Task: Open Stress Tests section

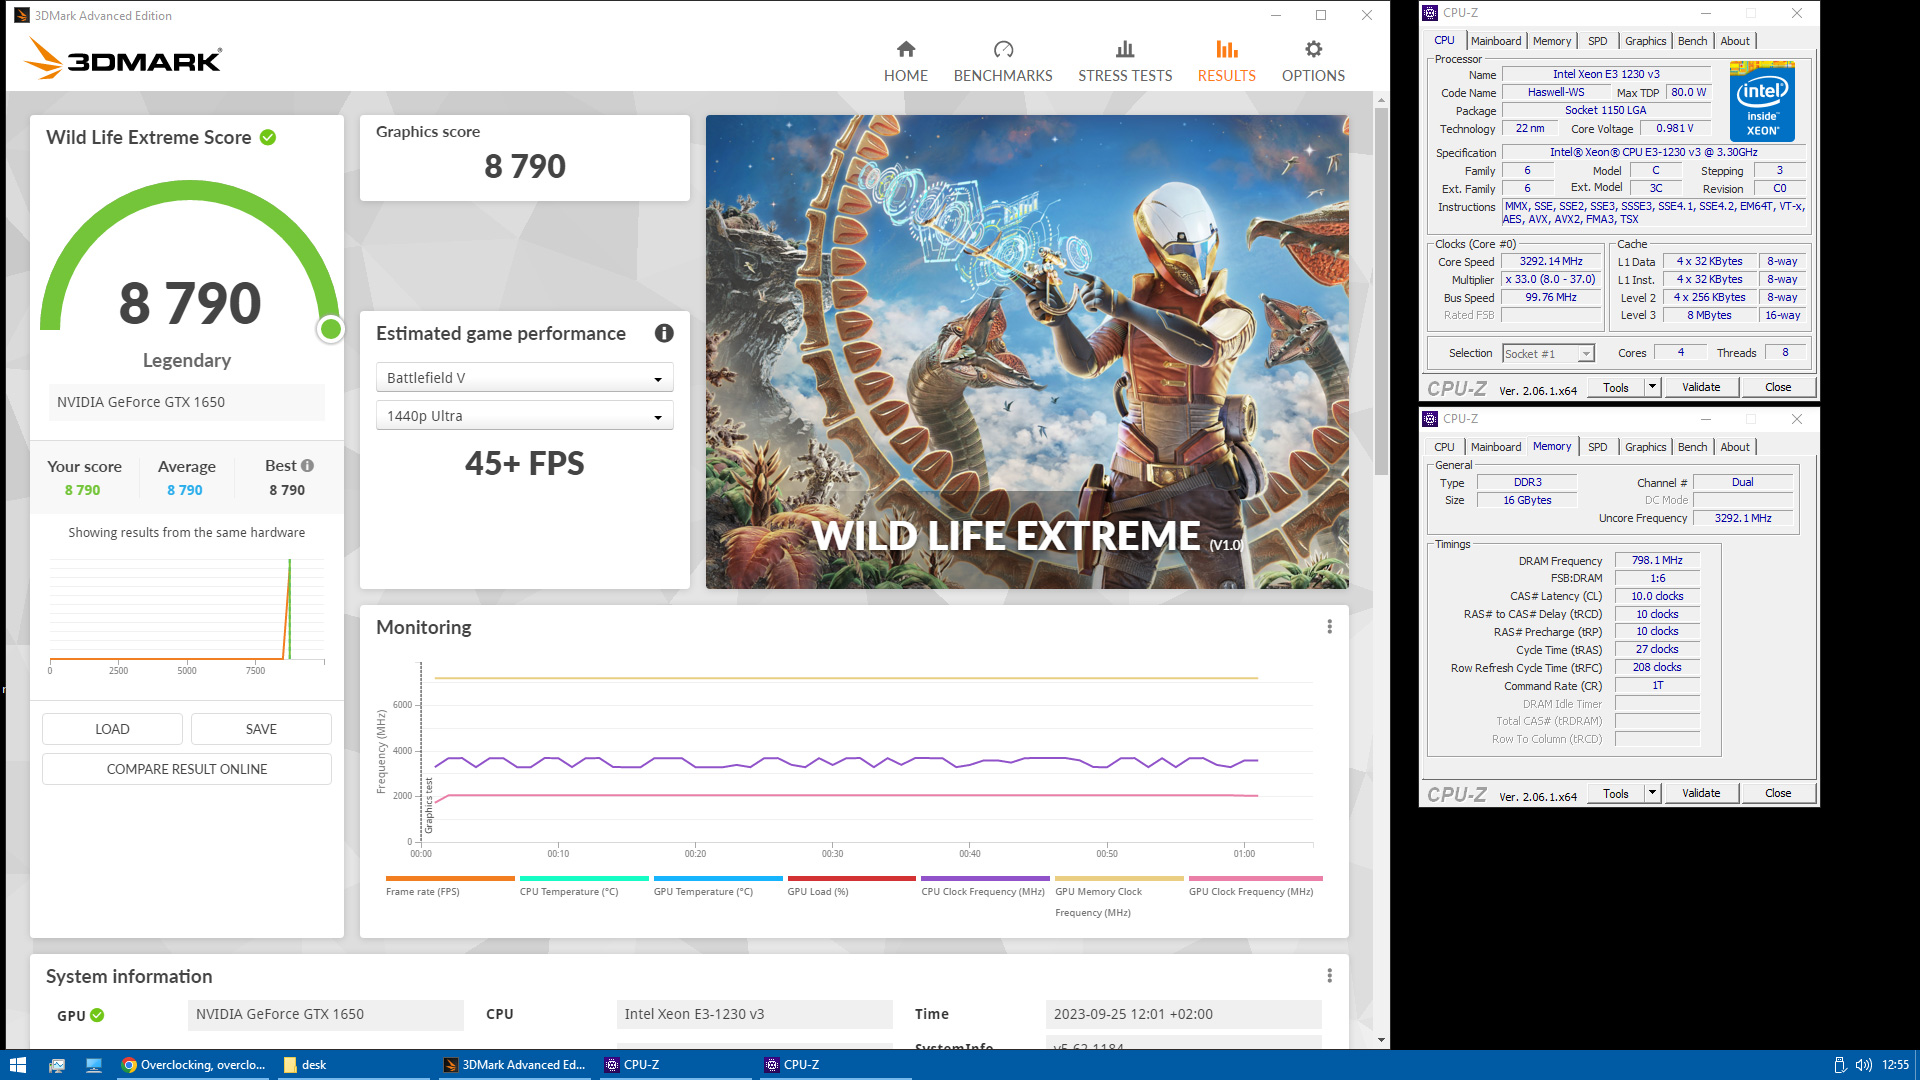Action: point(1125,62)
